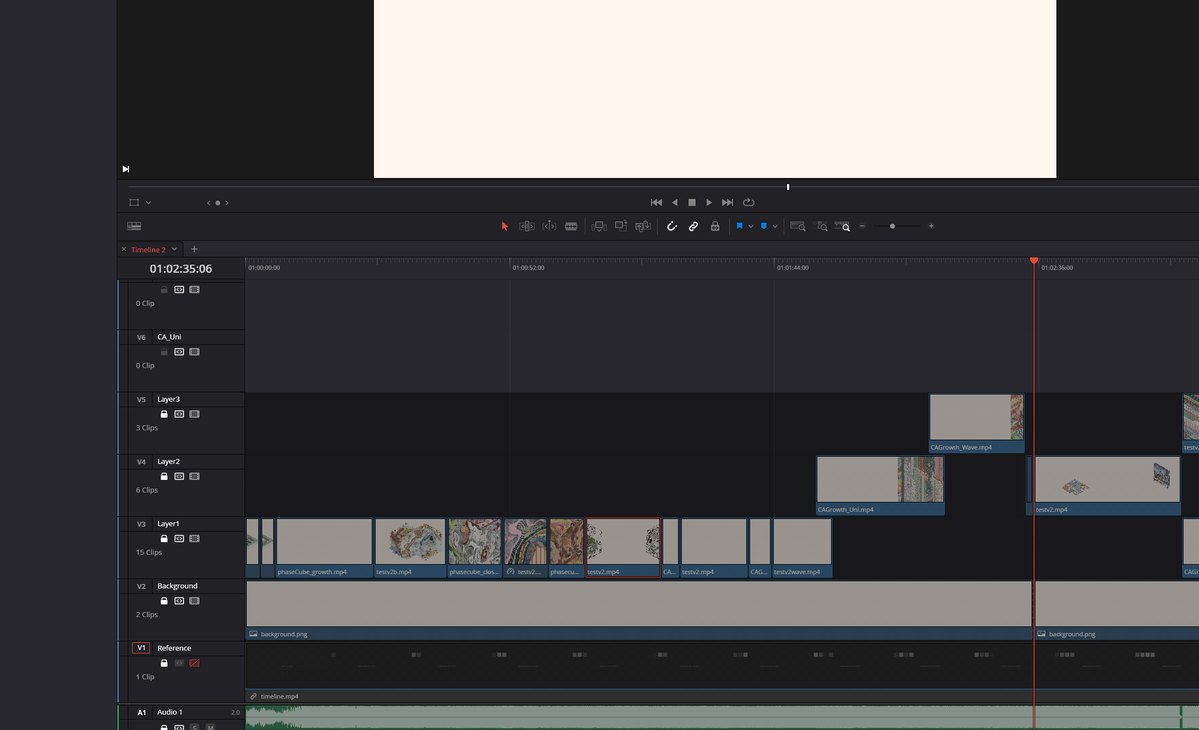Toggle auto select on CA_Uni track
Screen dimensions: 1199x730
tap(179, 352)
